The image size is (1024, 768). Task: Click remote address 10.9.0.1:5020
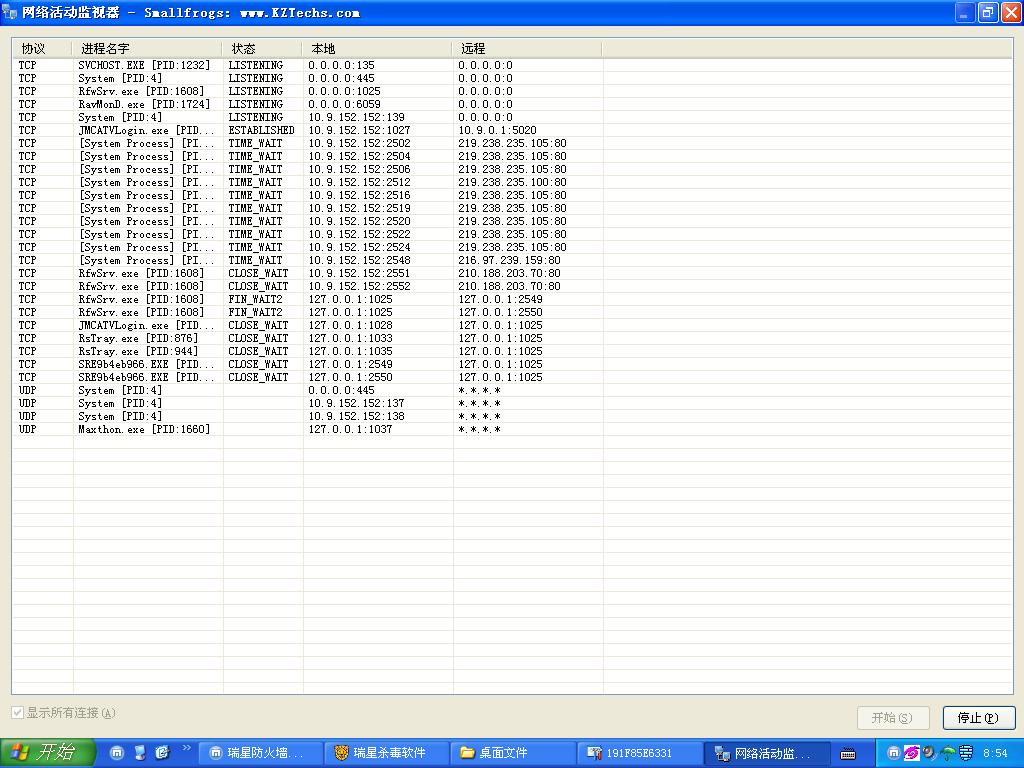coord(498,131)
